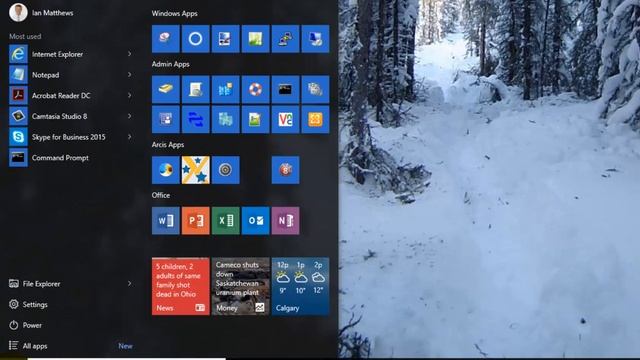The image size is (640, 360).
Task: Open the network connections tile in Windows Apps
Action: (285, 39)
